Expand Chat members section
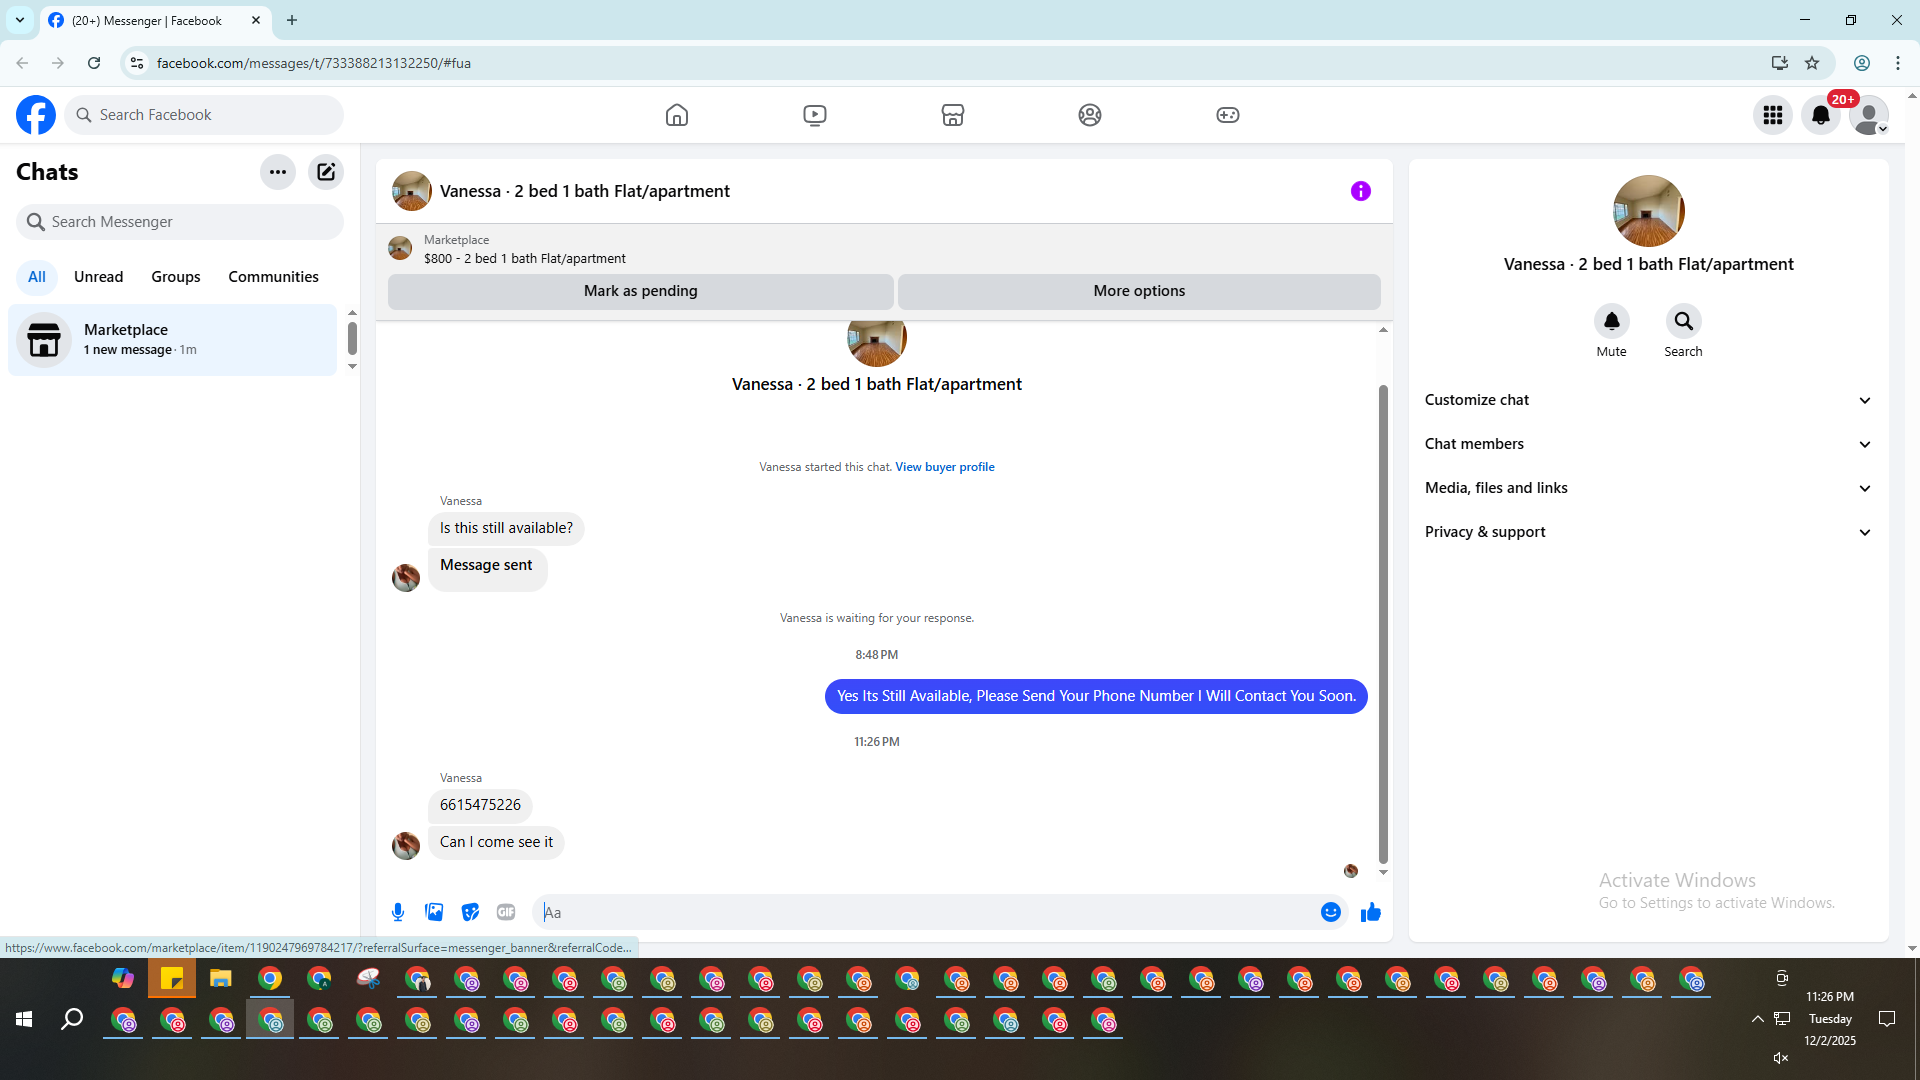The image size is (1920, 1080). 1647,444
